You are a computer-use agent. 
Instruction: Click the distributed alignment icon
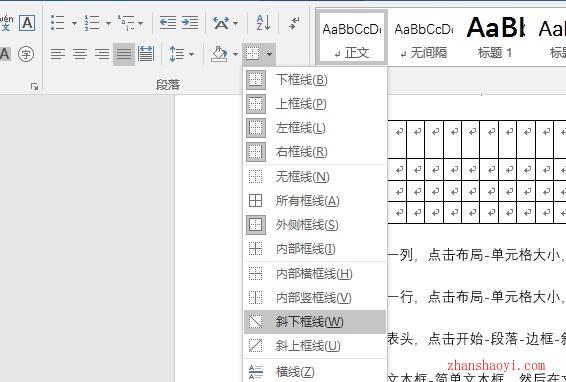(146, 54)
